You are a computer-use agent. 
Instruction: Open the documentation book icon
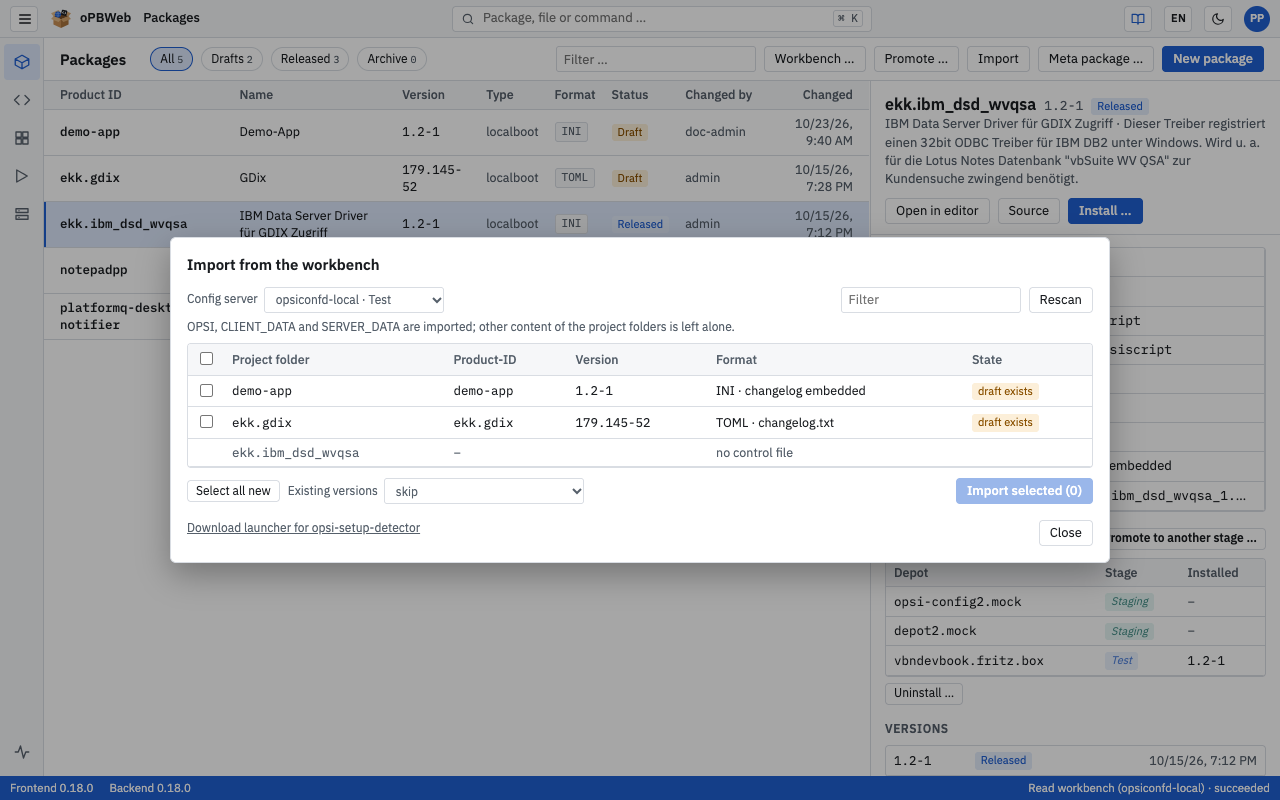pos(1137,18)
